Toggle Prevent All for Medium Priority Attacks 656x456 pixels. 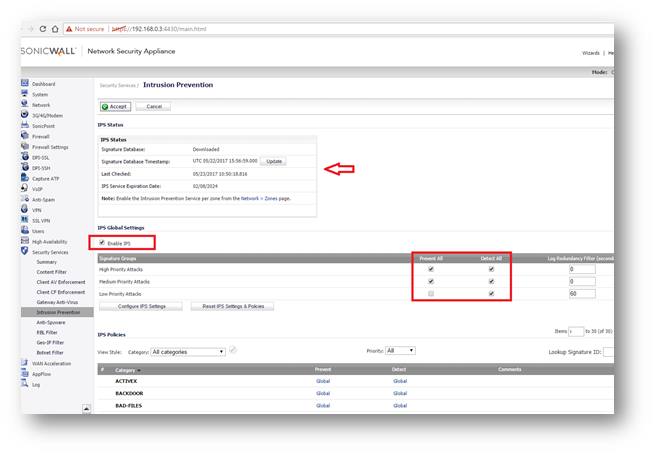pos(431,281)
